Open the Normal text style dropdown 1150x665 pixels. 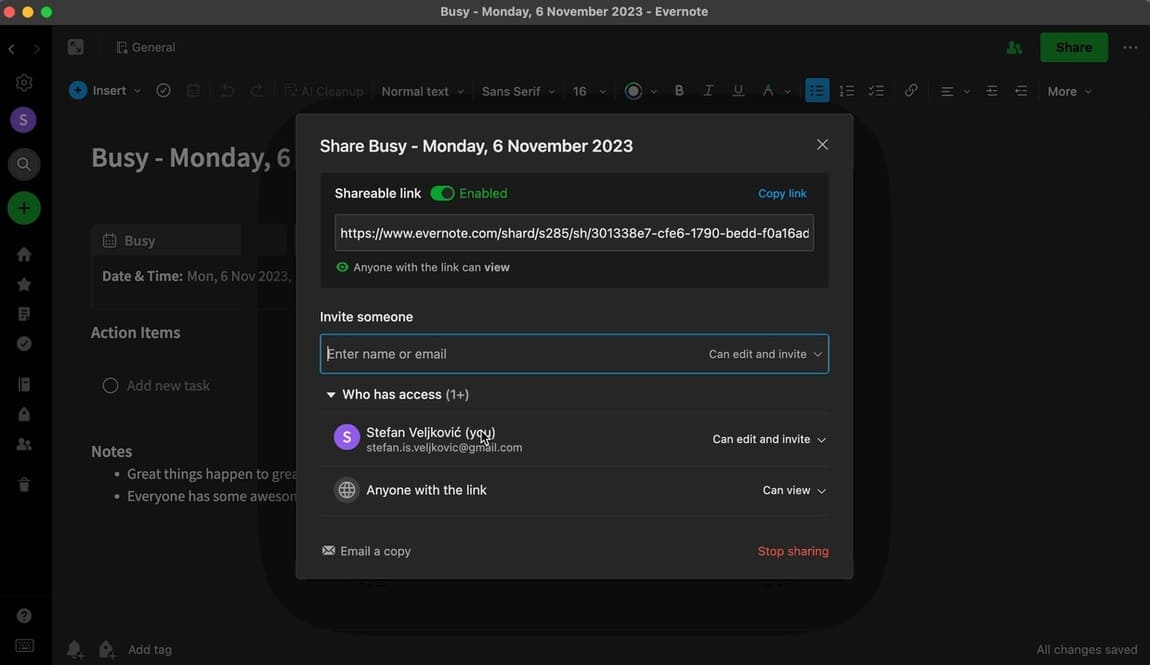(x=422, y=92)
